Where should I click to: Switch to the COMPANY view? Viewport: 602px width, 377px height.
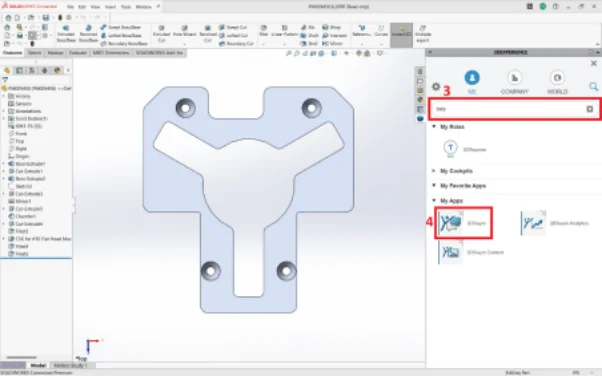(x=514, y=83)
